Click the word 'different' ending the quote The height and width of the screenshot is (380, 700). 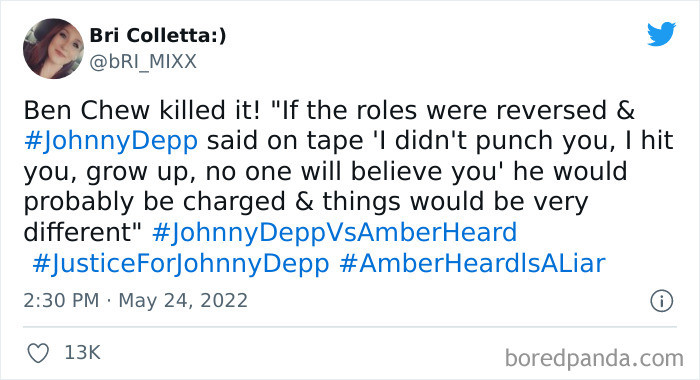(79, 232)
